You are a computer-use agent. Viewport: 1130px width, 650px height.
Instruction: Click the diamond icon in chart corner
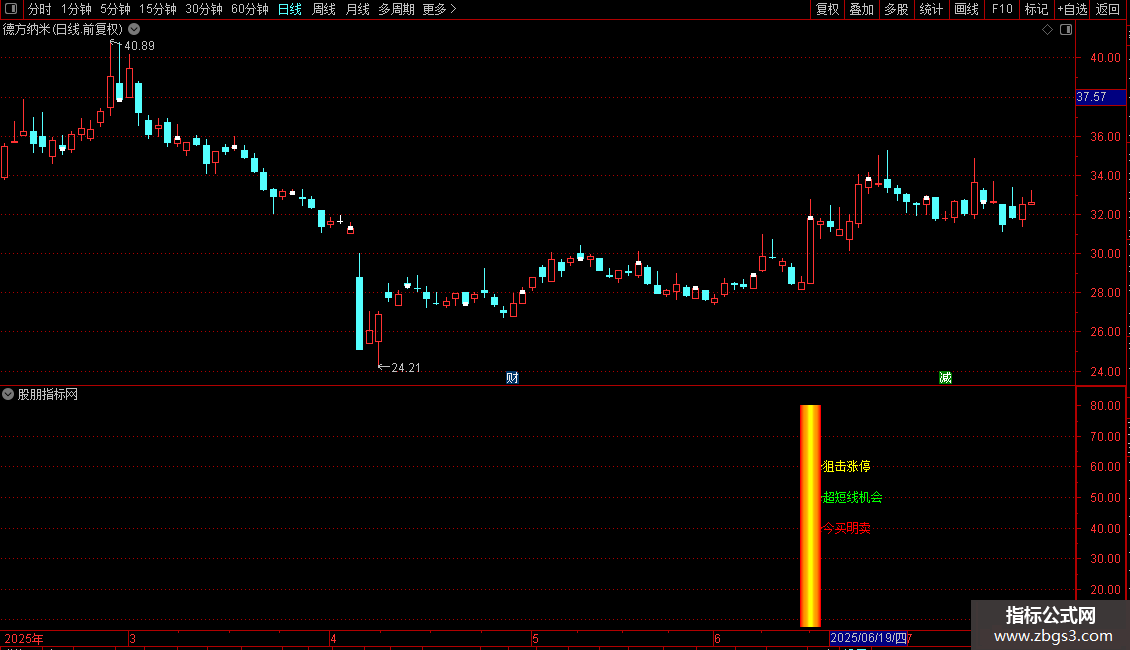[1047, 30]
